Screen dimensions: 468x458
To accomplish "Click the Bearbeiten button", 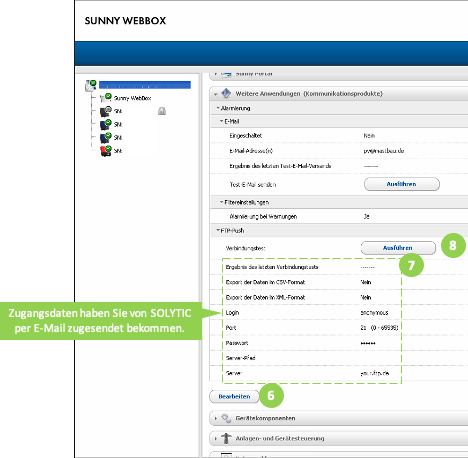I will click(234, 396).
